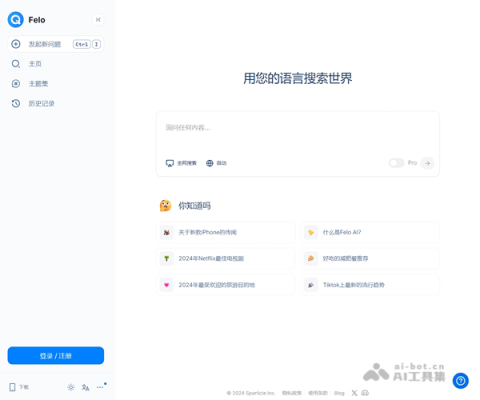This screenshot has width=480, height=400.
Task: Collapse the sidebar with the arrow icon
Action: pos(98,20)
